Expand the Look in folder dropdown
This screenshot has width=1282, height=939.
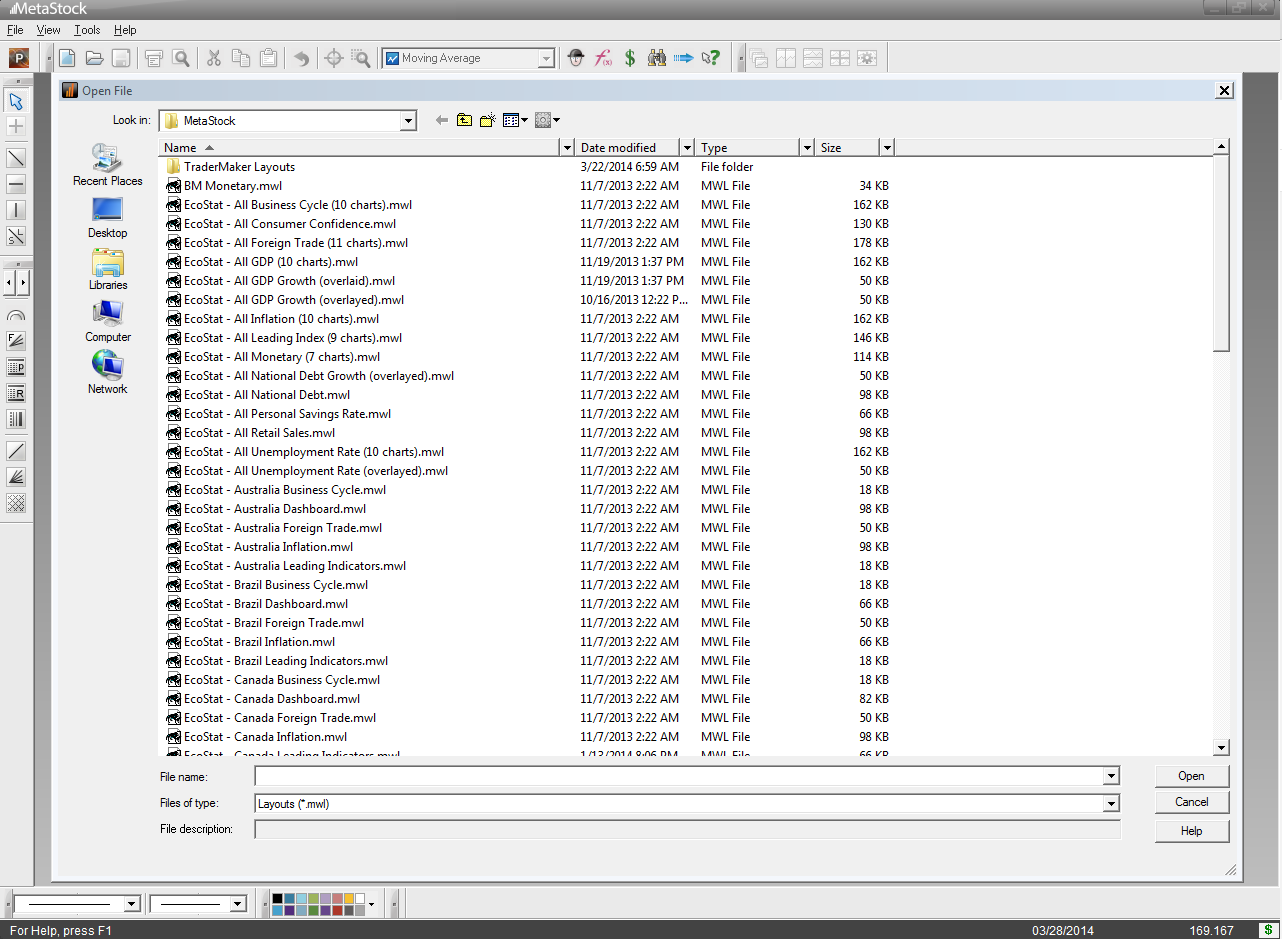408,121
